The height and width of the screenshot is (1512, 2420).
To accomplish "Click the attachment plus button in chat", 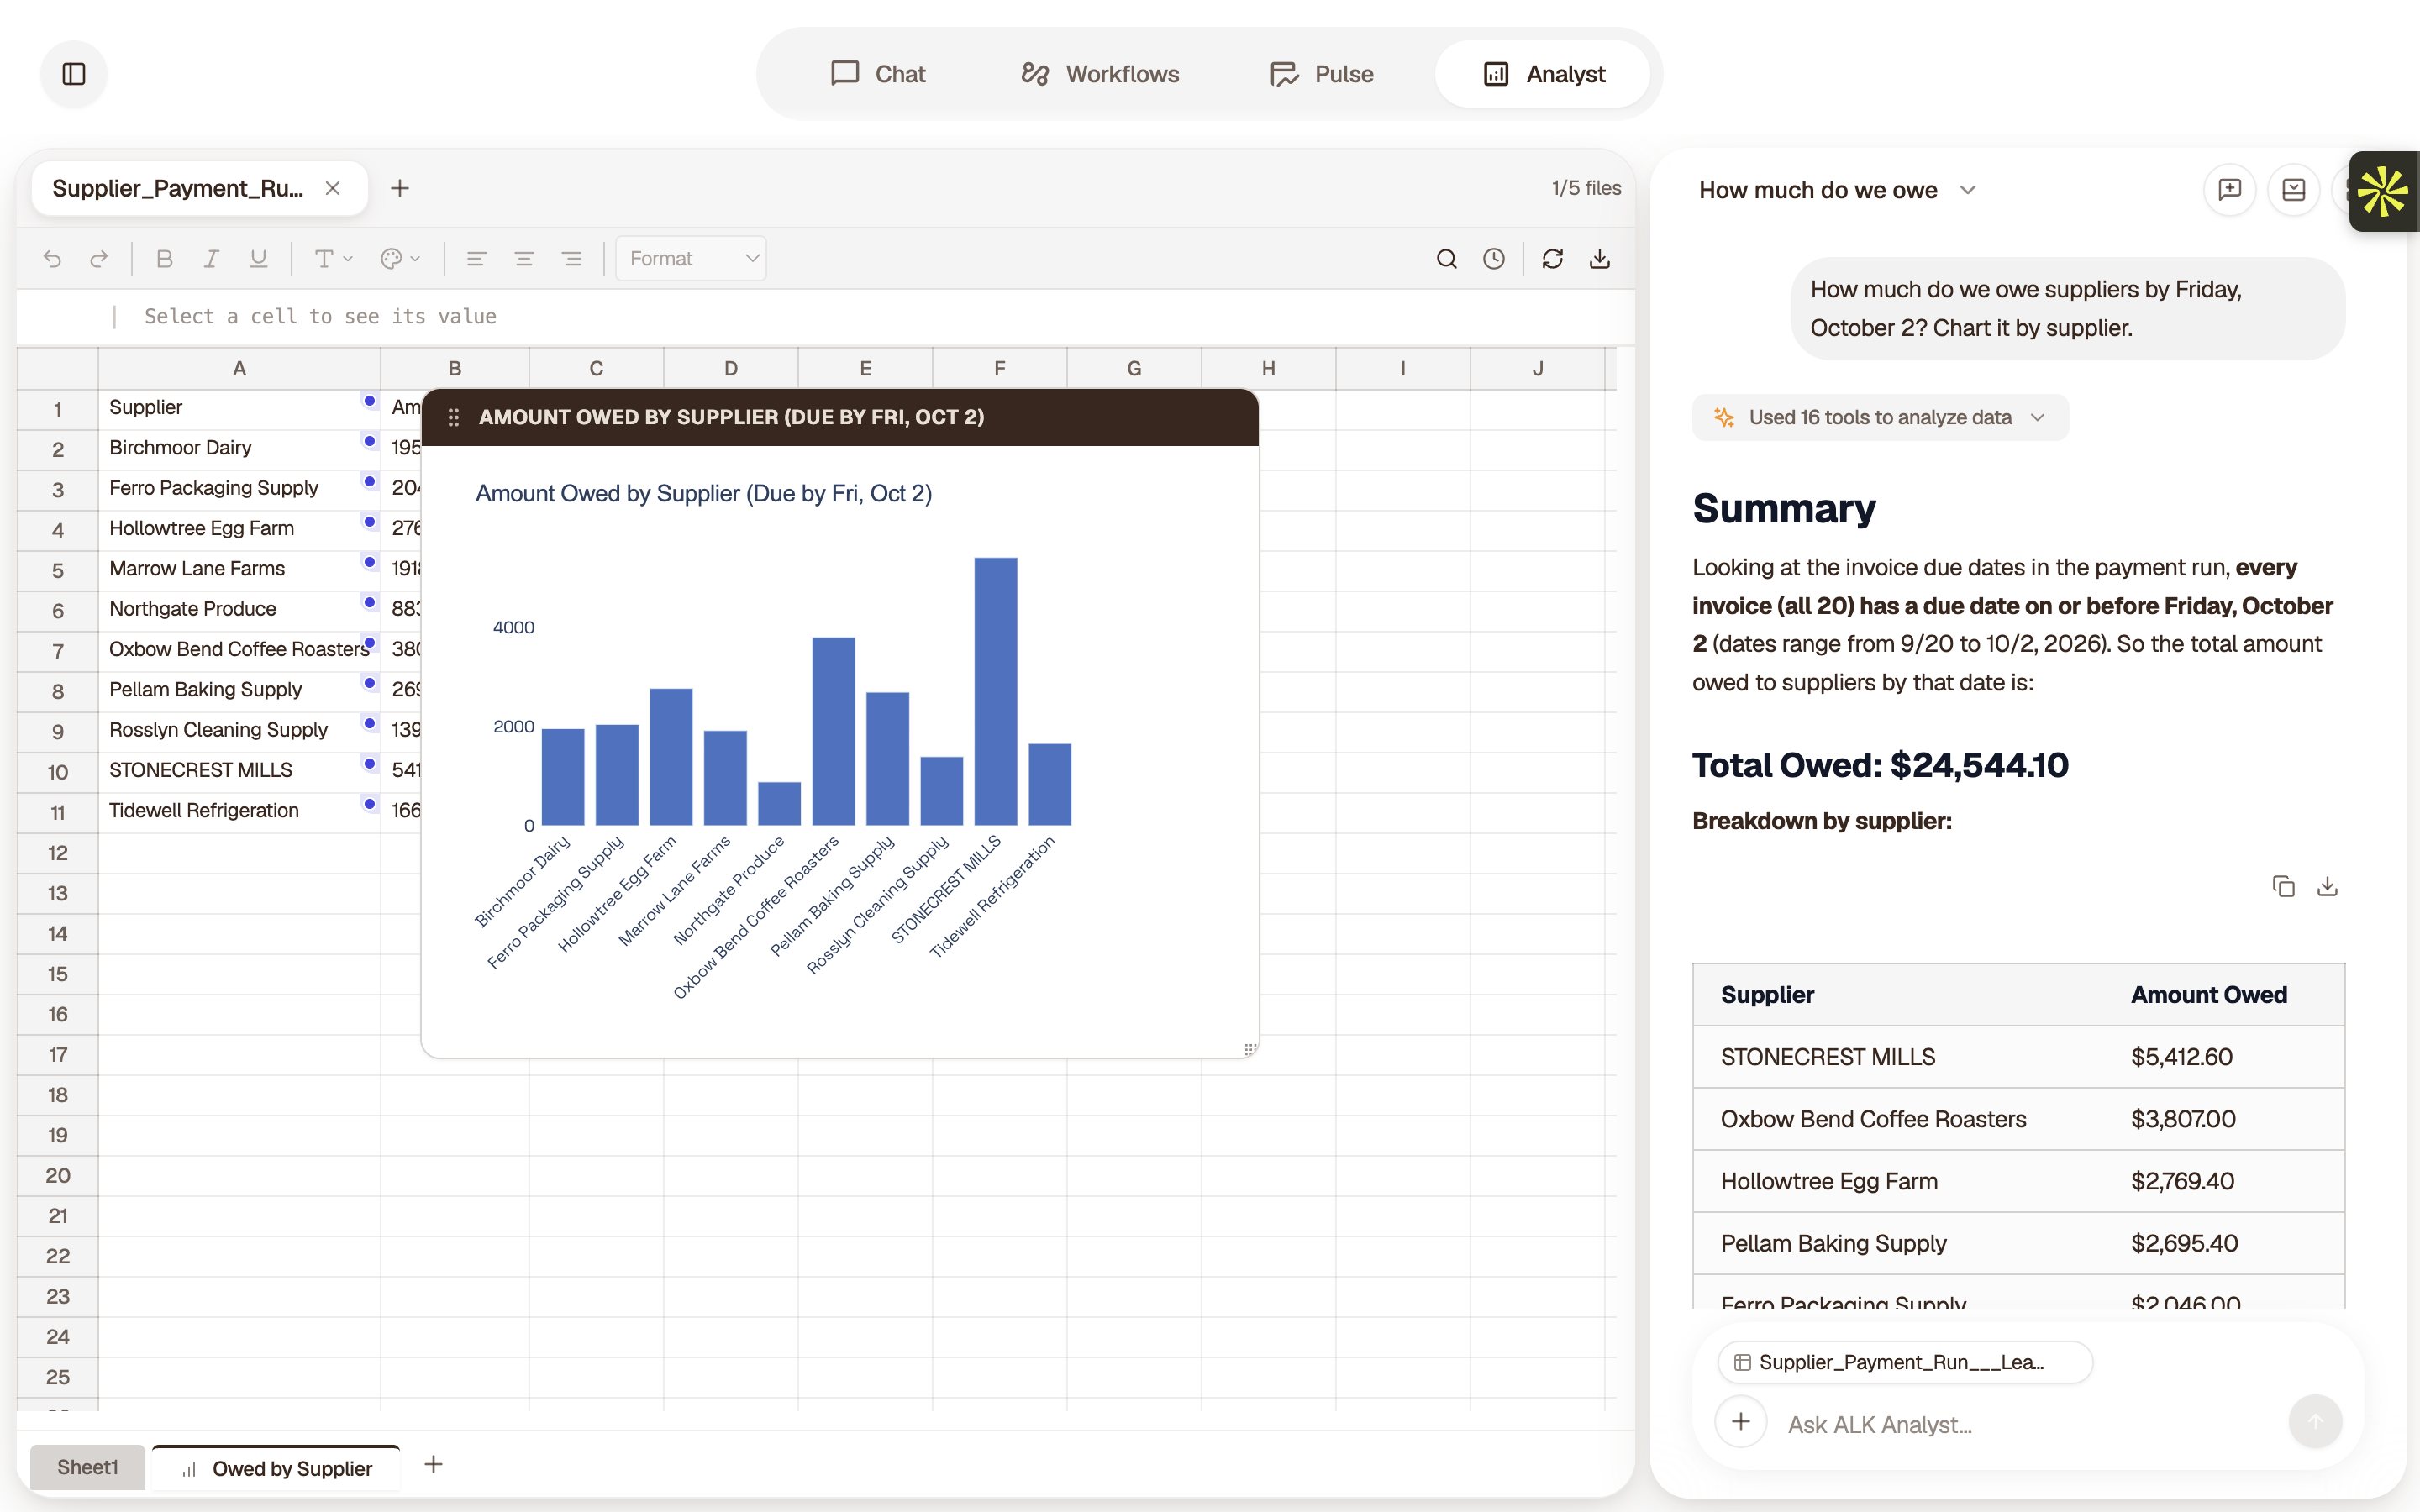I will click(1741, 1422).
